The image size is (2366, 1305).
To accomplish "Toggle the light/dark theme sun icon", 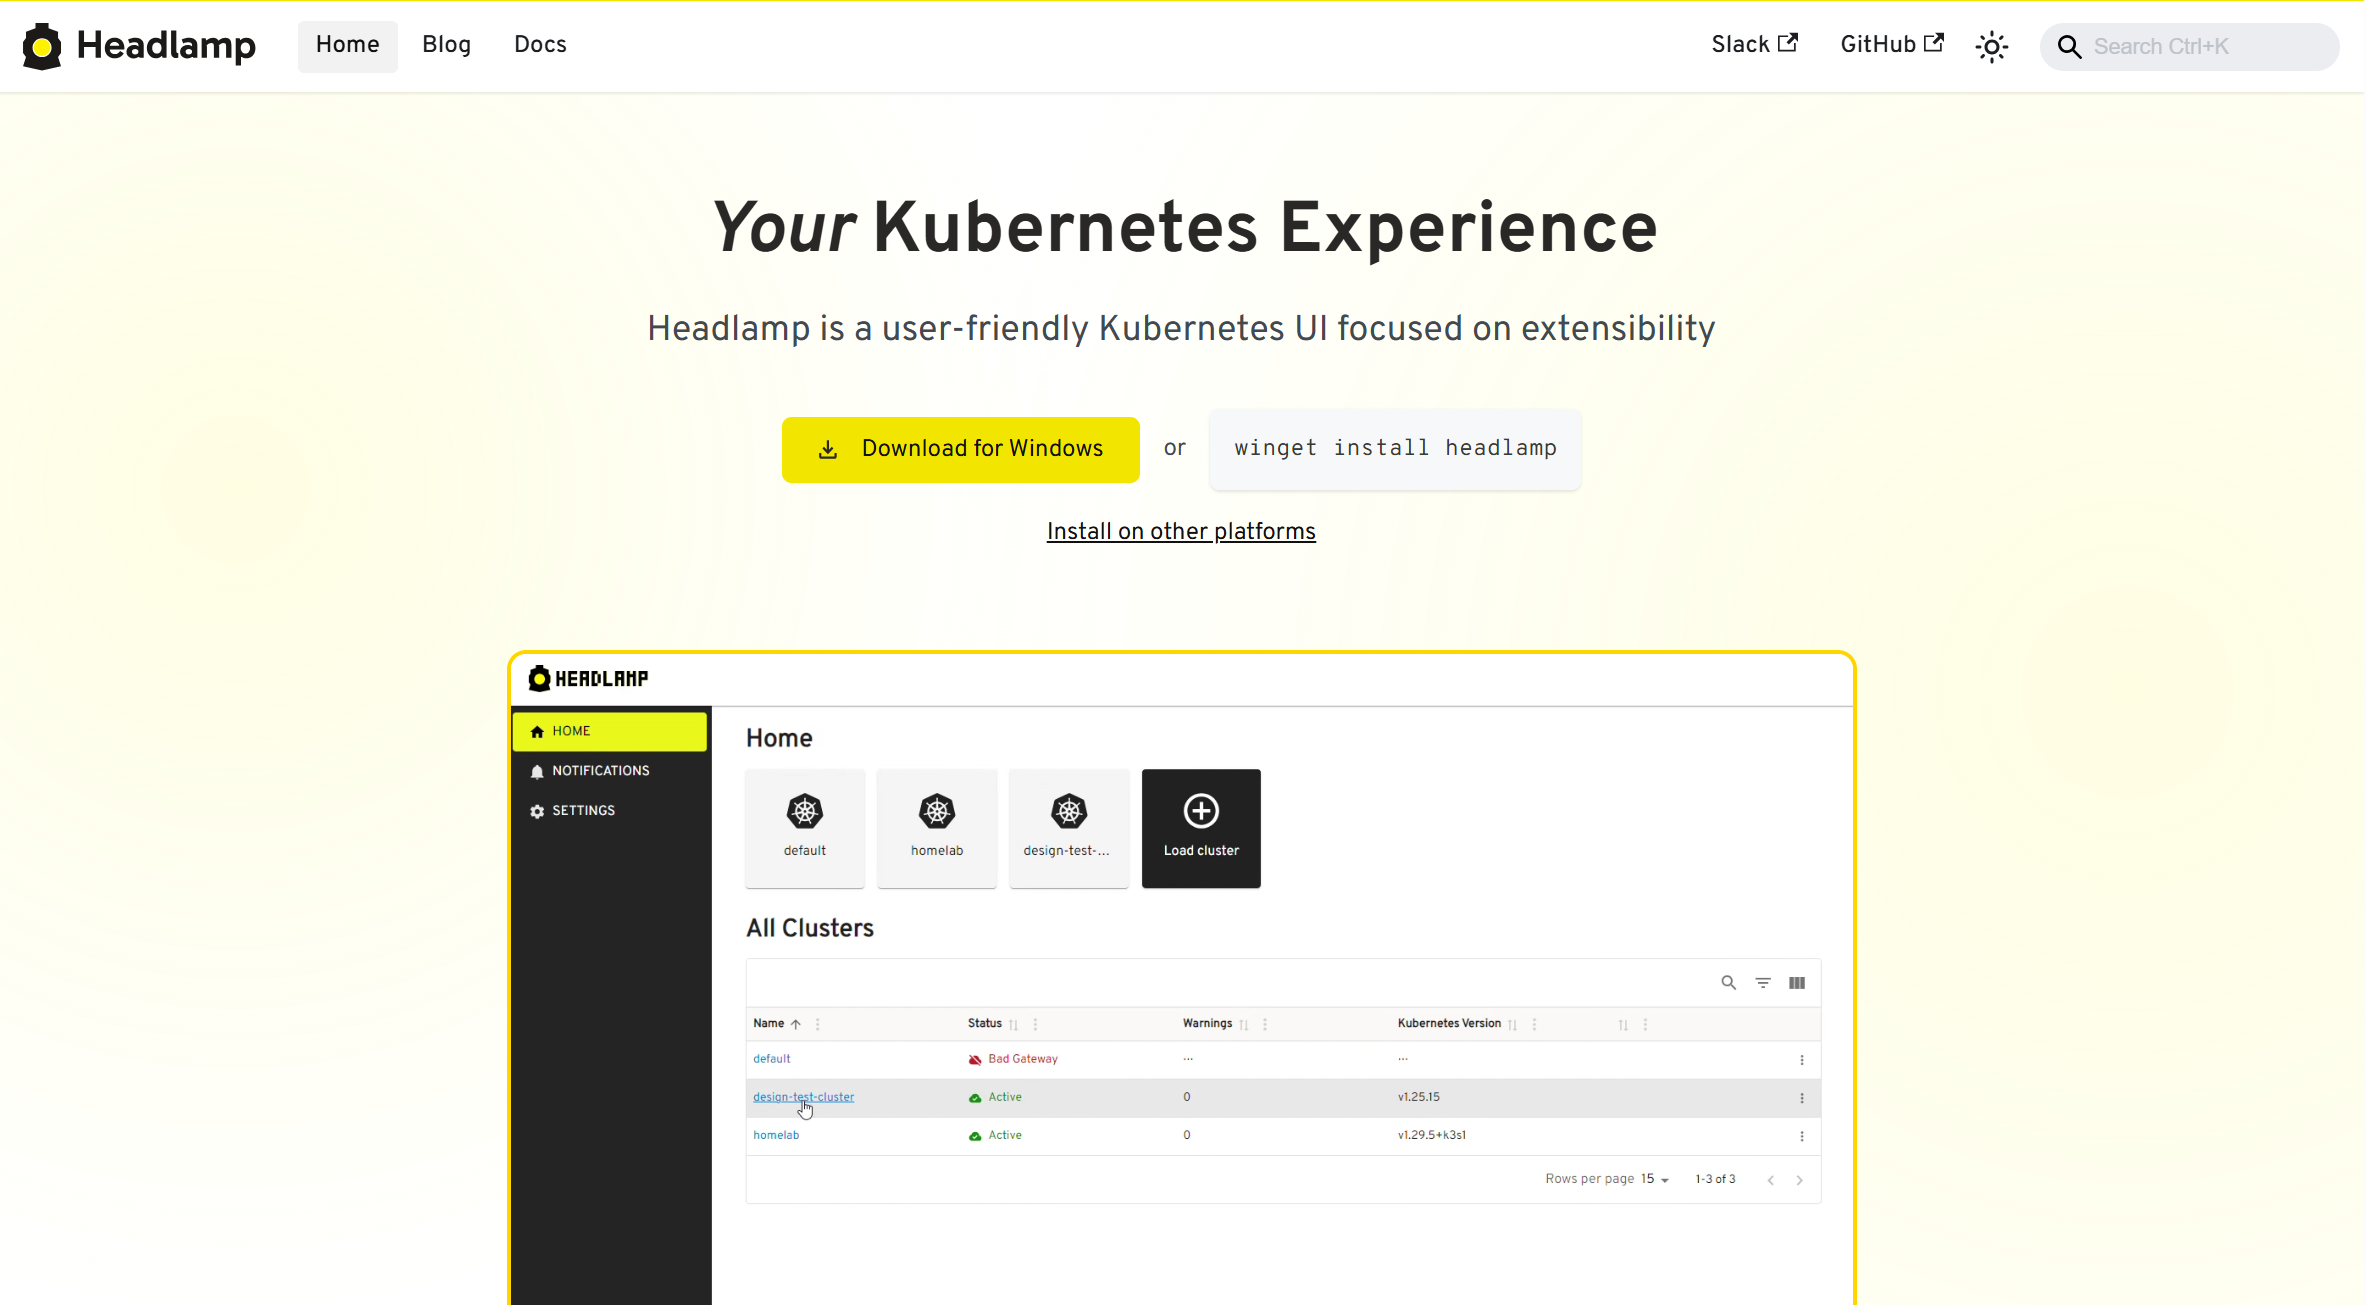I will click(1991, 46).
